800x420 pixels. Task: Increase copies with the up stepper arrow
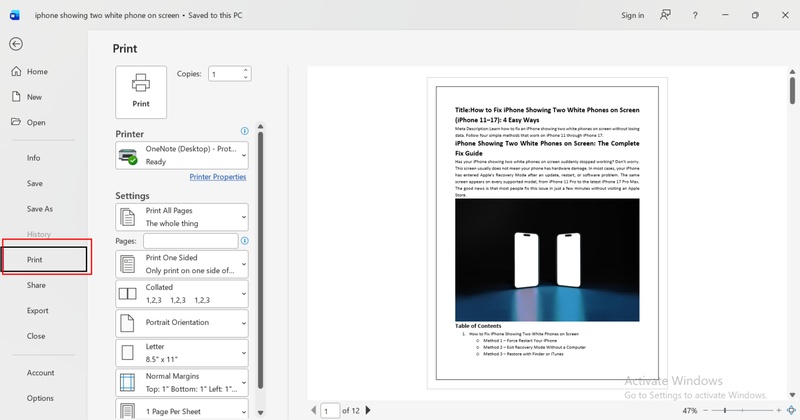click(x=245, y=70)
